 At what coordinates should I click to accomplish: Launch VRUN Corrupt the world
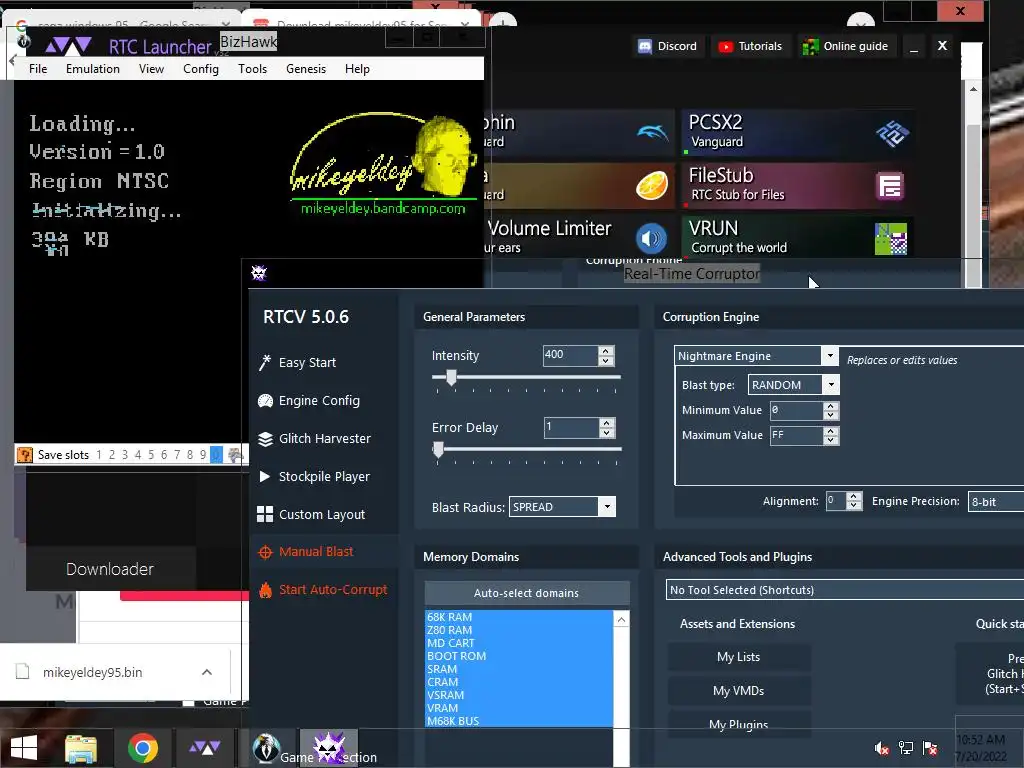797,238
